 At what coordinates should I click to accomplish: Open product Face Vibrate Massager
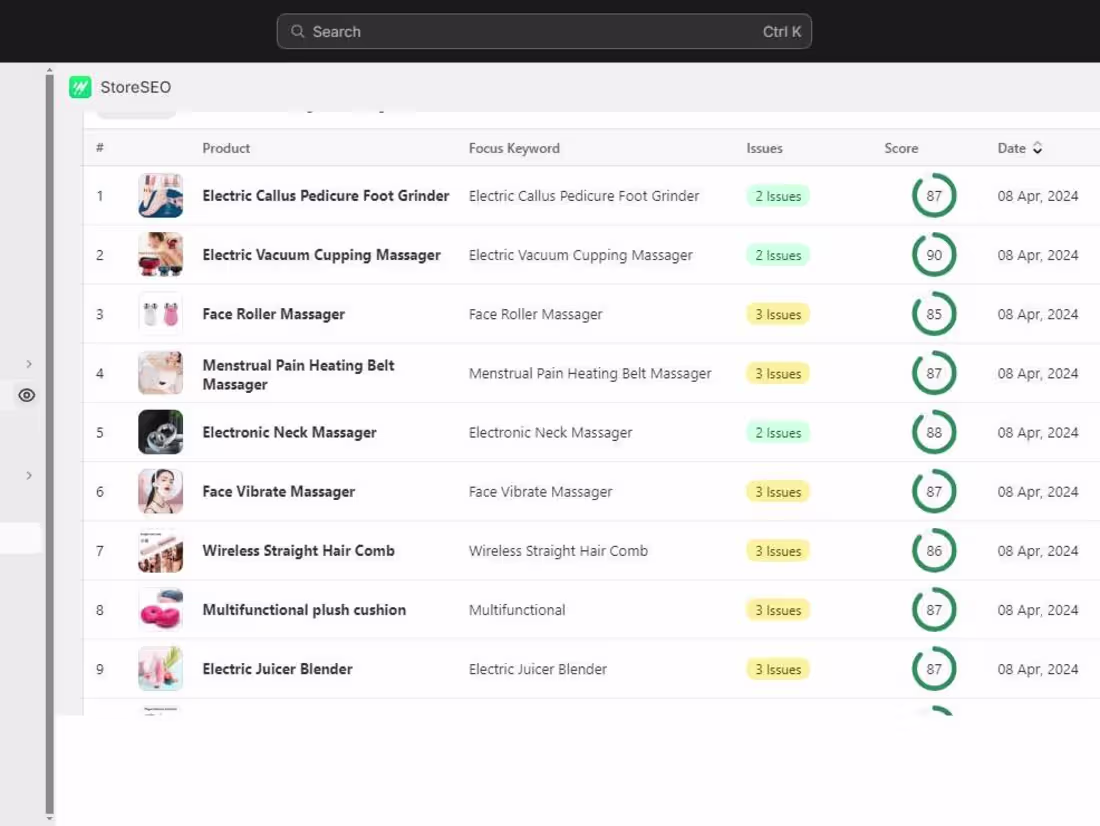coord(279,491)
